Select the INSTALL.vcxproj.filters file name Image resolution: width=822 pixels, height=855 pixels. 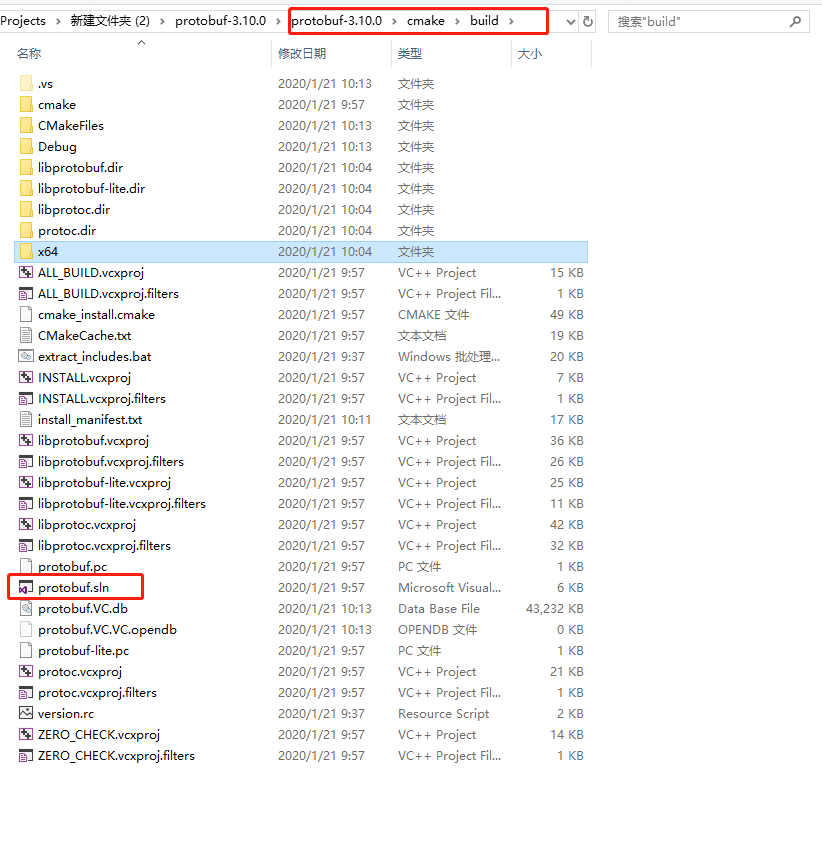[102, 399]
